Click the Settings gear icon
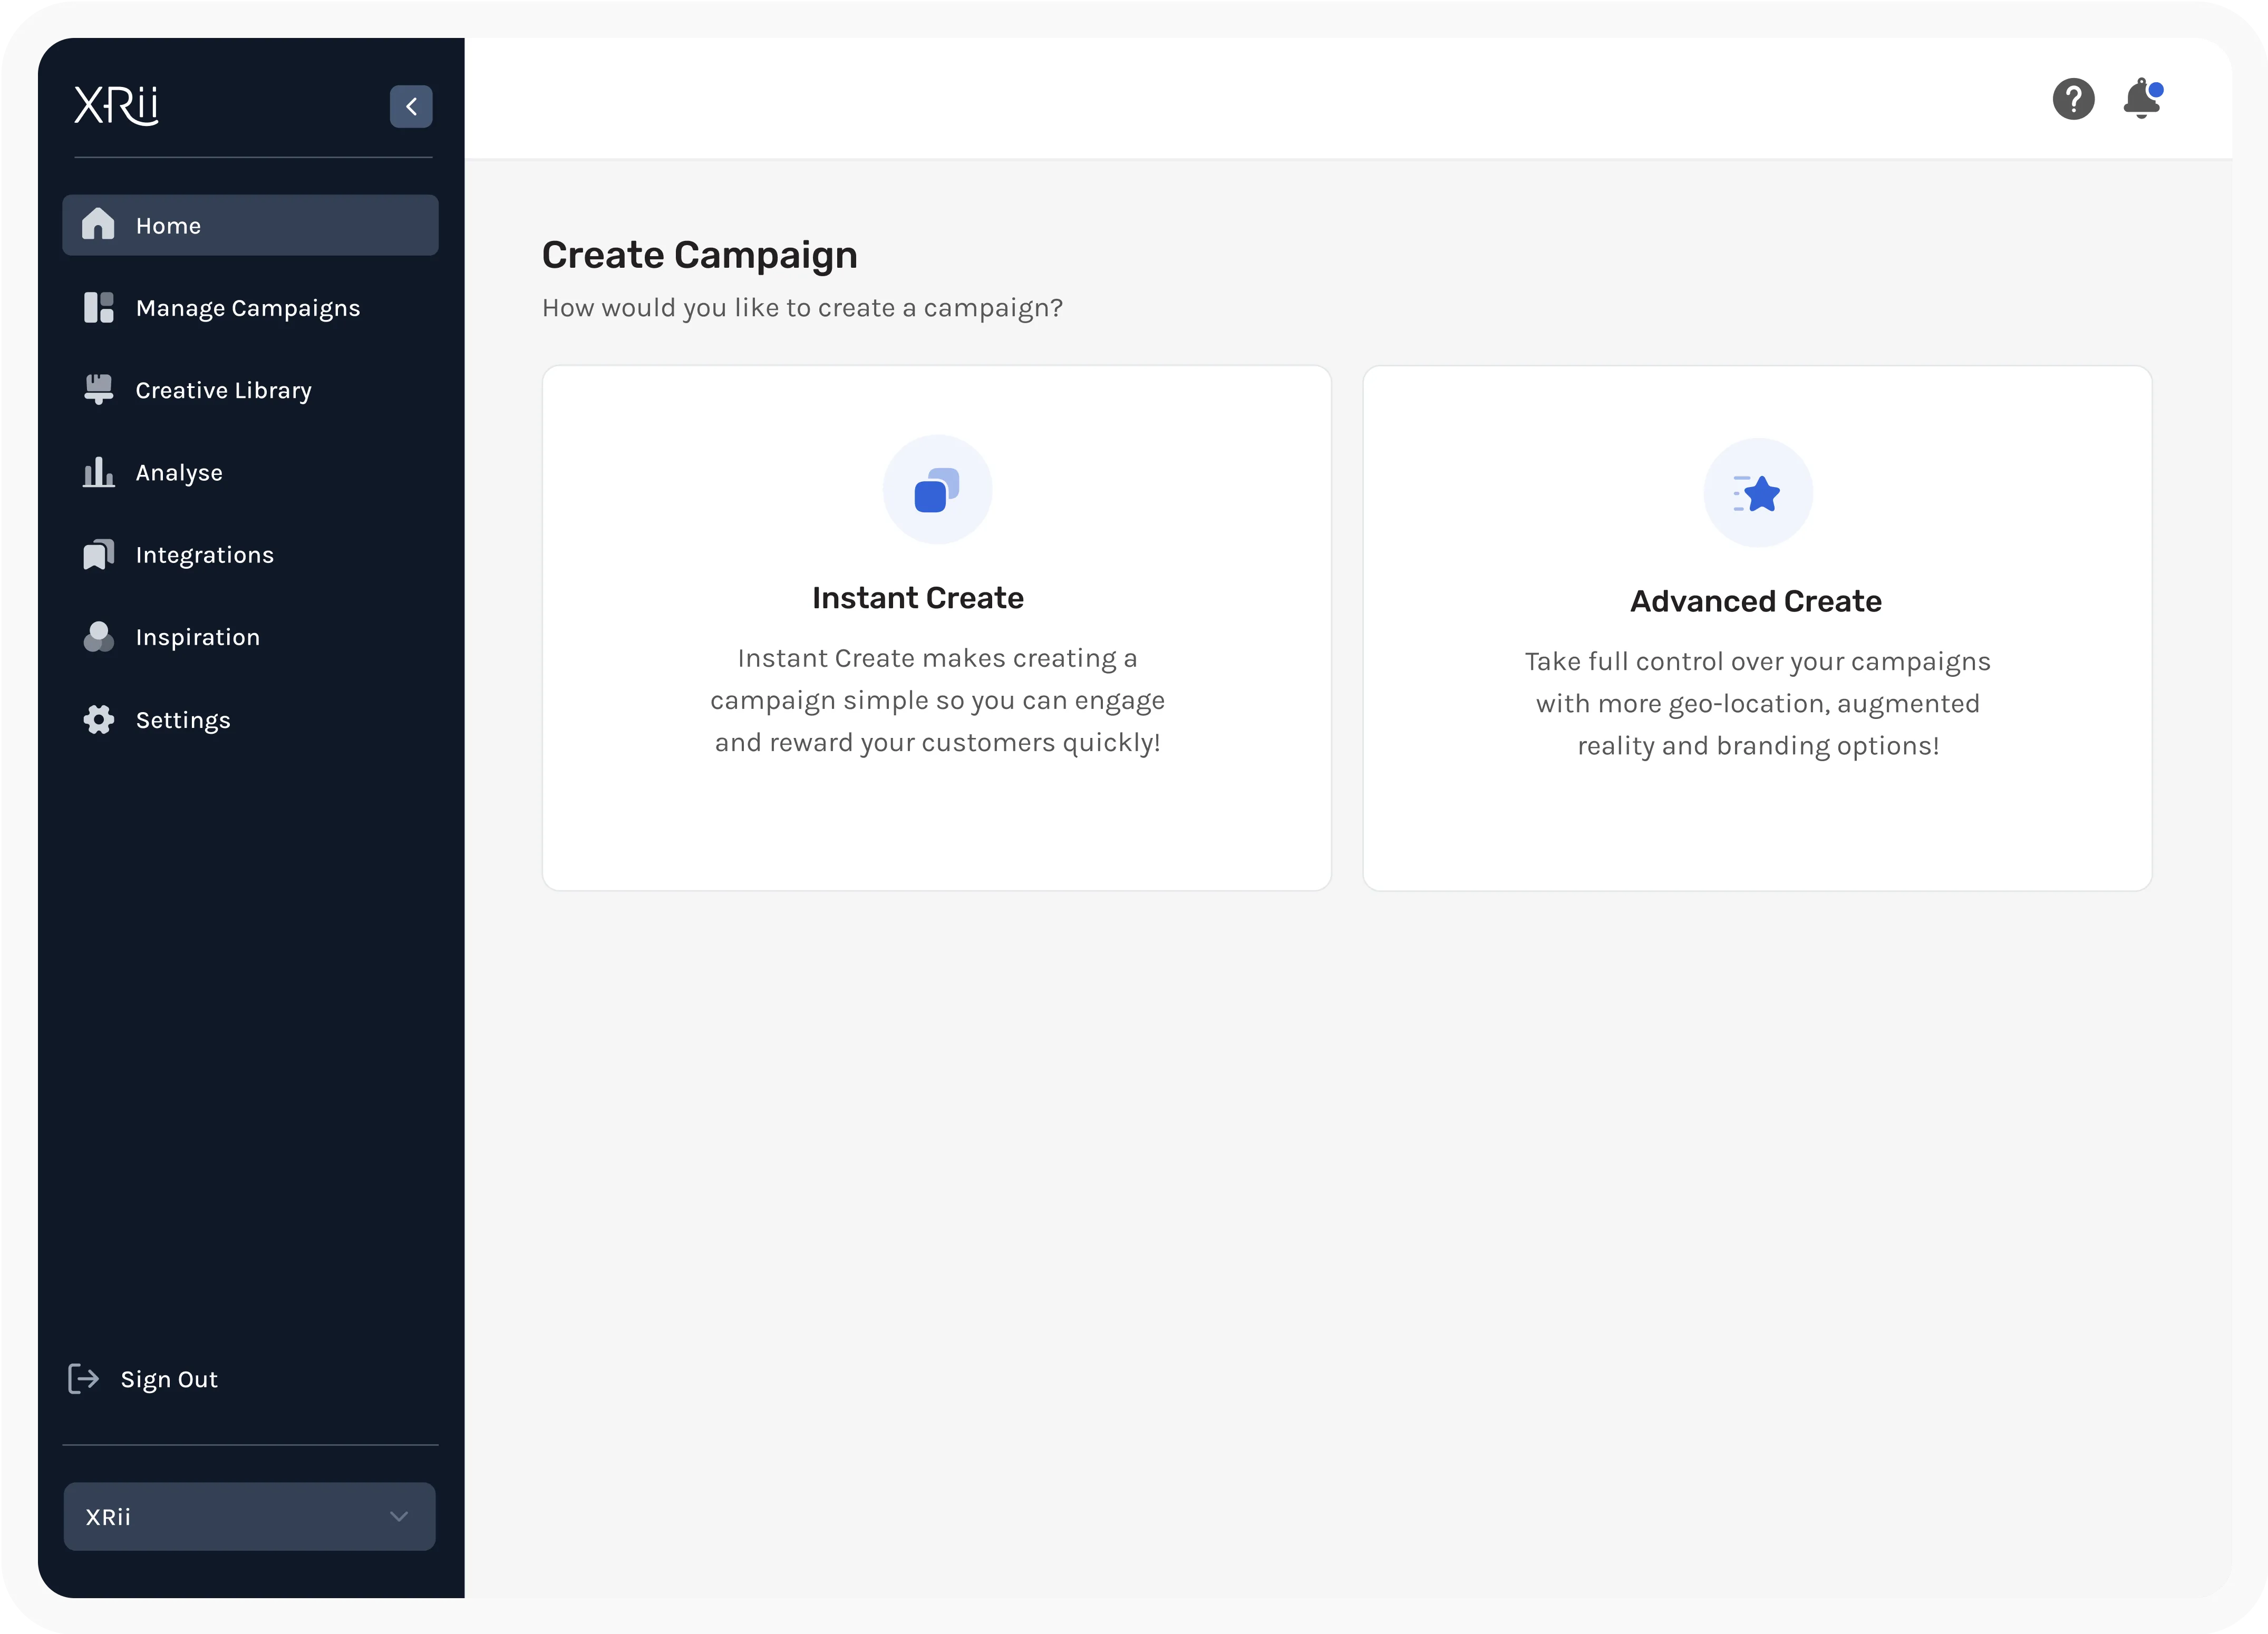This screenshot has height=1634, width=2268. 98,719
